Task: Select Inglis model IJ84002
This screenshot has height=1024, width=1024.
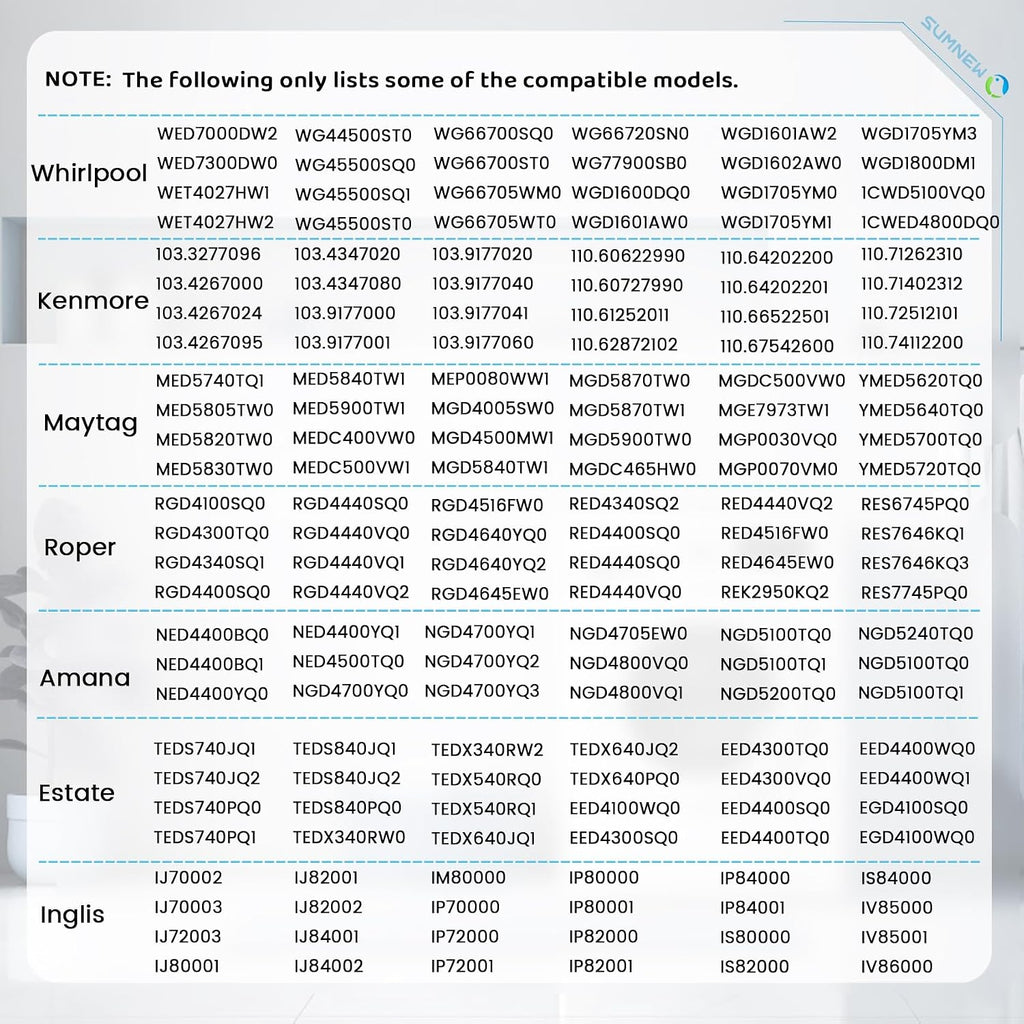Action: click(x=328, y=965)
